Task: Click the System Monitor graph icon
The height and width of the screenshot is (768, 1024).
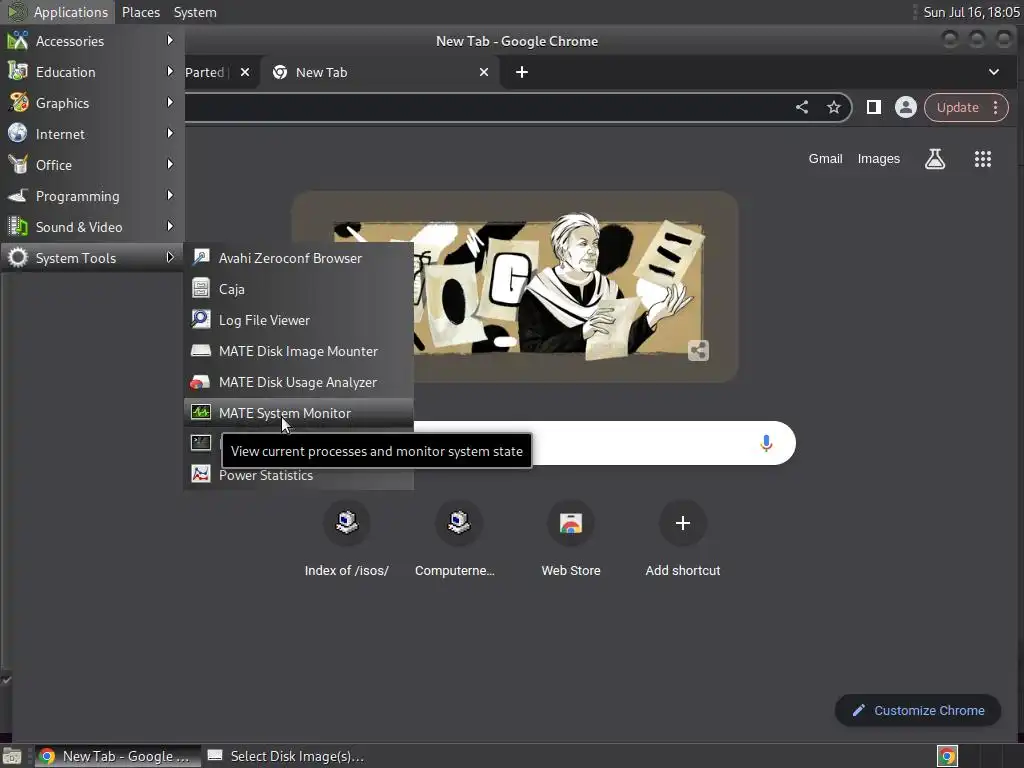Action: 200,412
